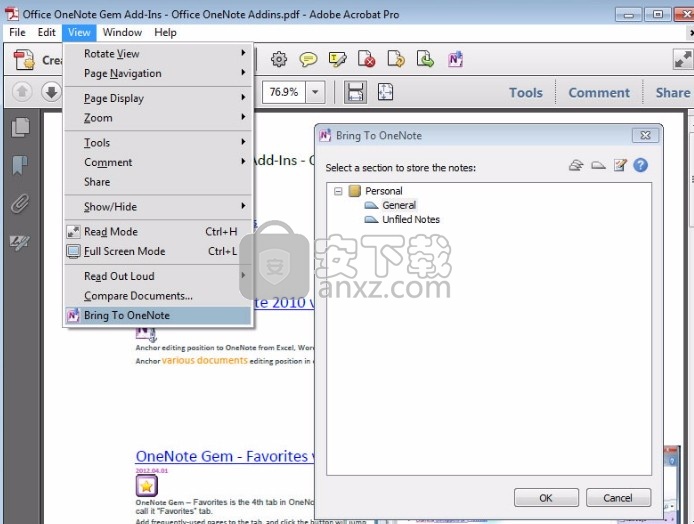Open the Share pane button
Viewport: 694px width, 524px height.
tap(673, 92)
